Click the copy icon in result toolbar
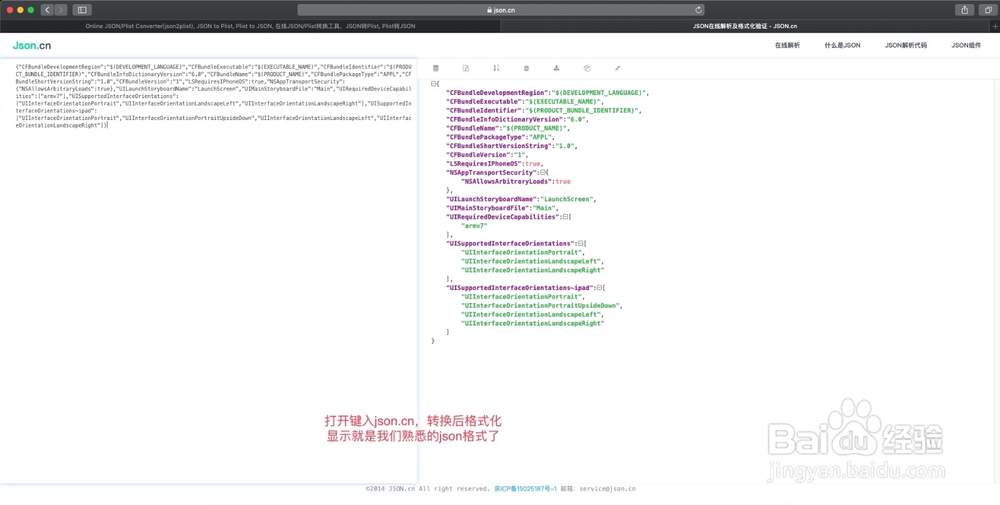Viewport: 1000px width, 505px height. (587, 68)
